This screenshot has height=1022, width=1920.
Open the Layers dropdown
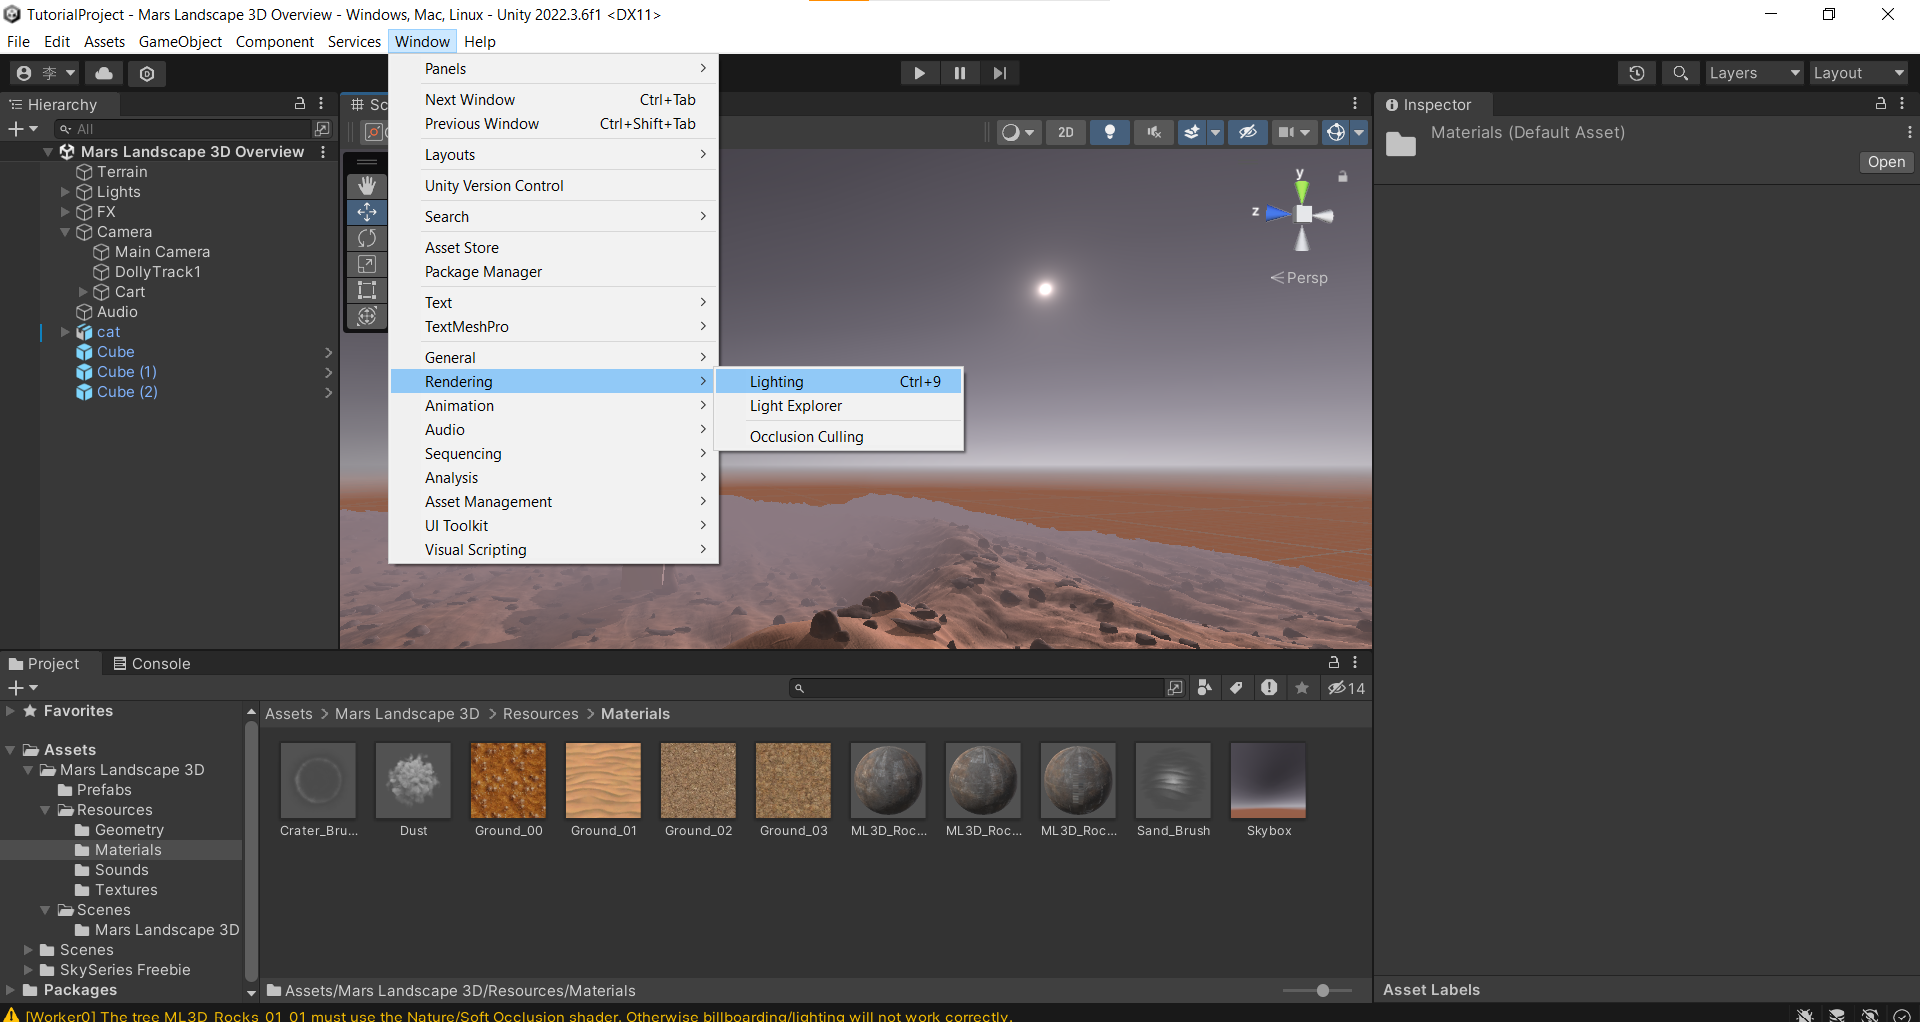point(1755,73)
